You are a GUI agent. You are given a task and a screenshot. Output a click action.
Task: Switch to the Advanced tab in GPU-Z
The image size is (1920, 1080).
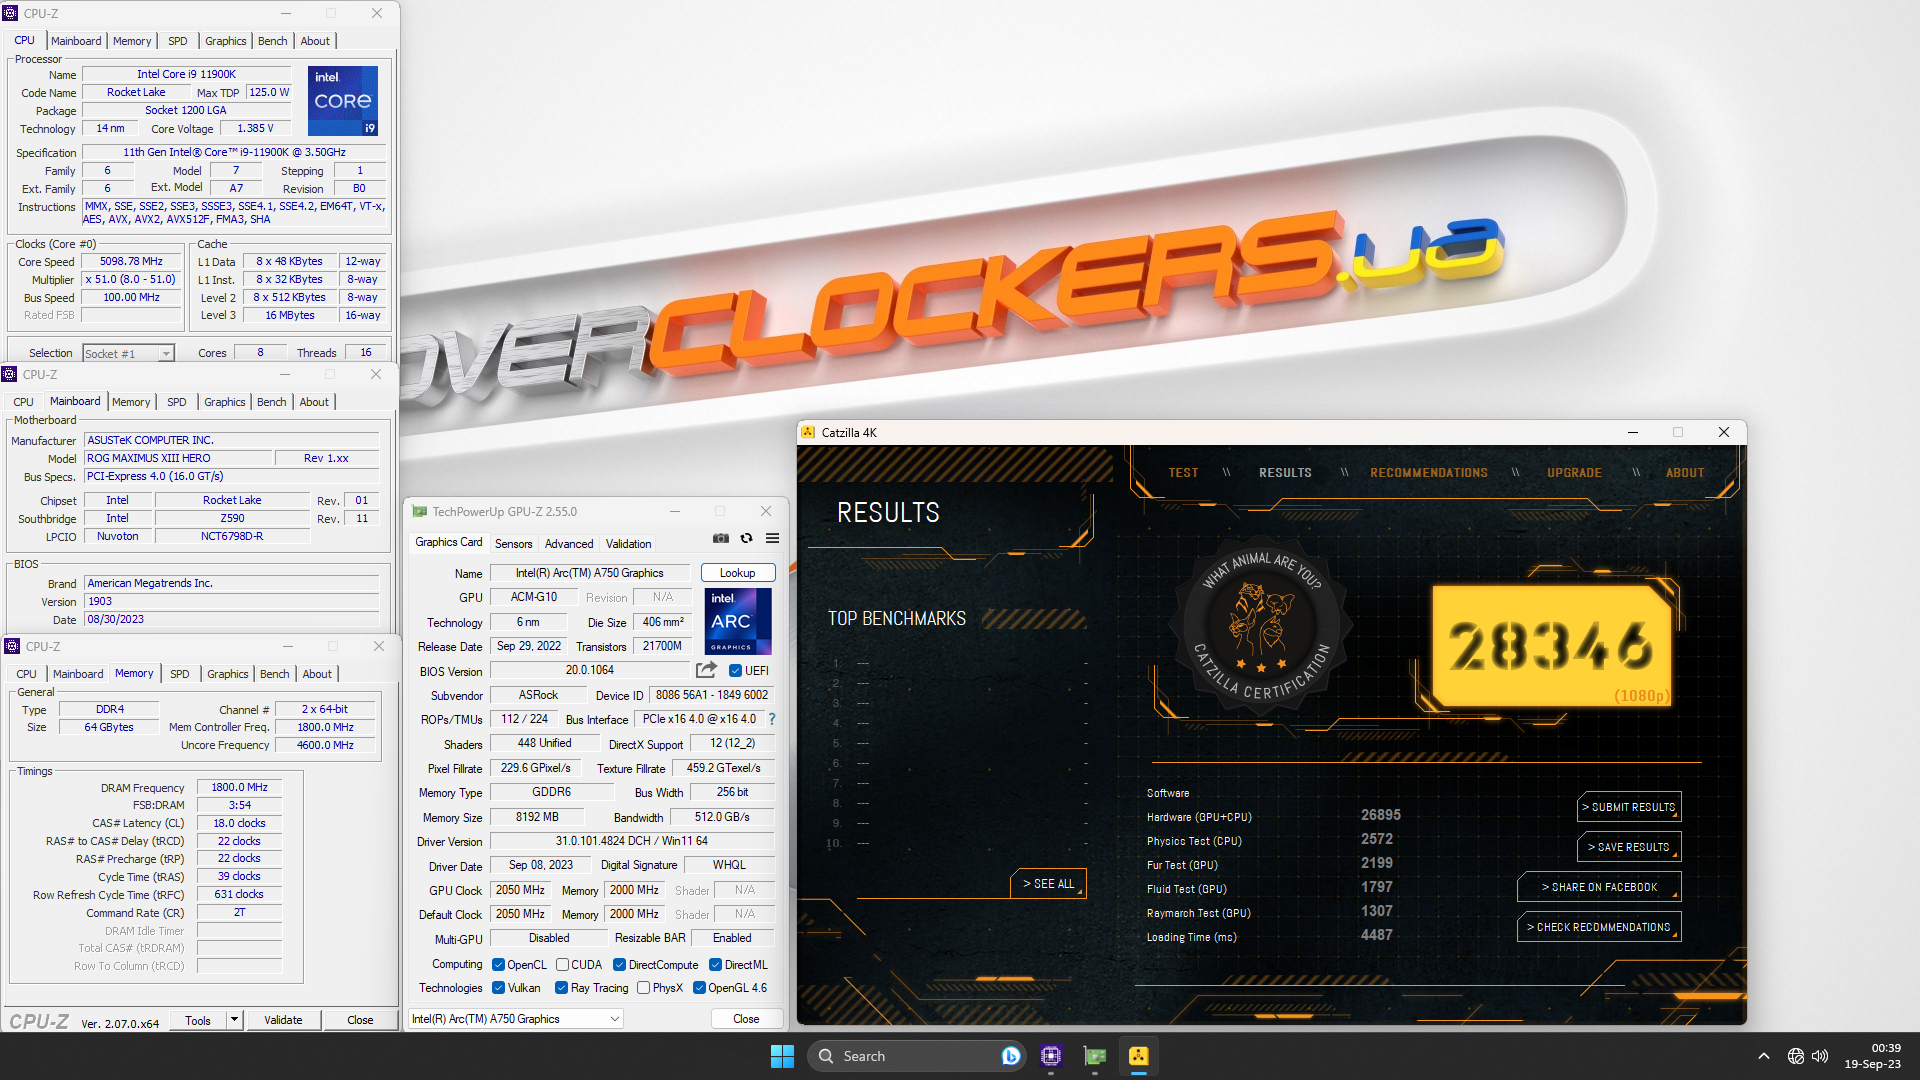point(569,544)
